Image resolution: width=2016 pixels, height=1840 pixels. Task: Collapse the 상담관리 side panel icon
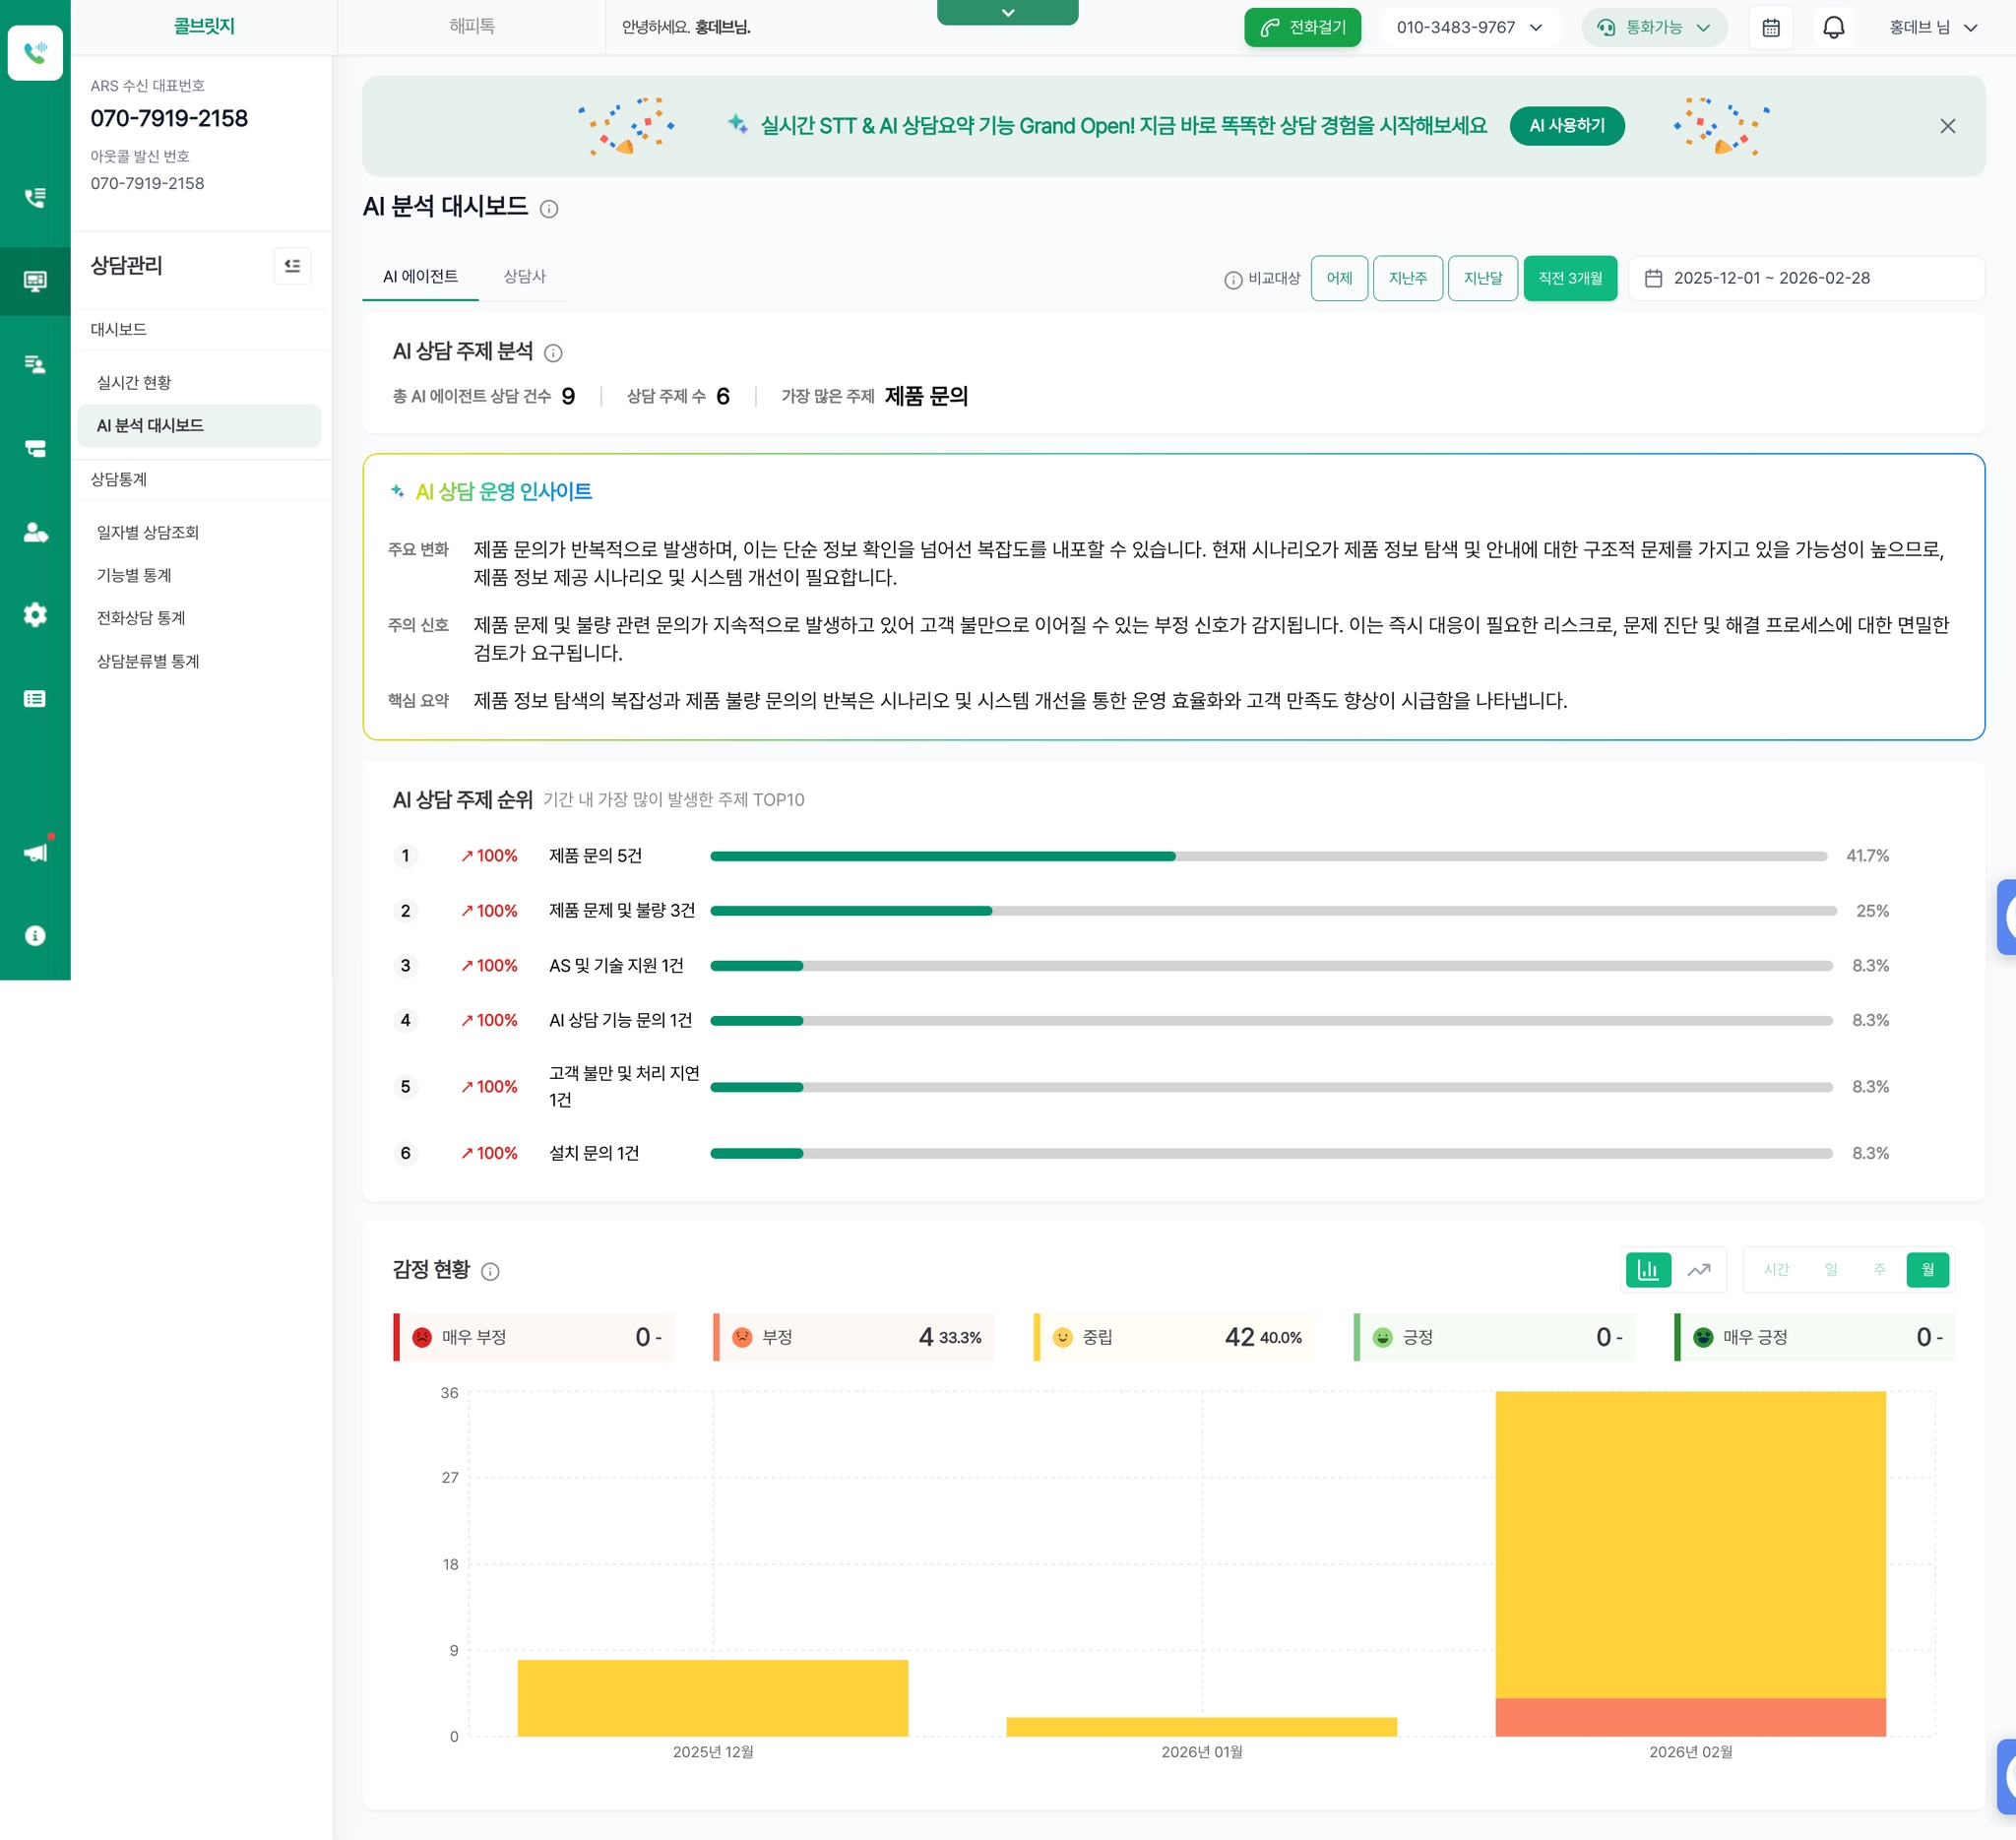[292, 265]
